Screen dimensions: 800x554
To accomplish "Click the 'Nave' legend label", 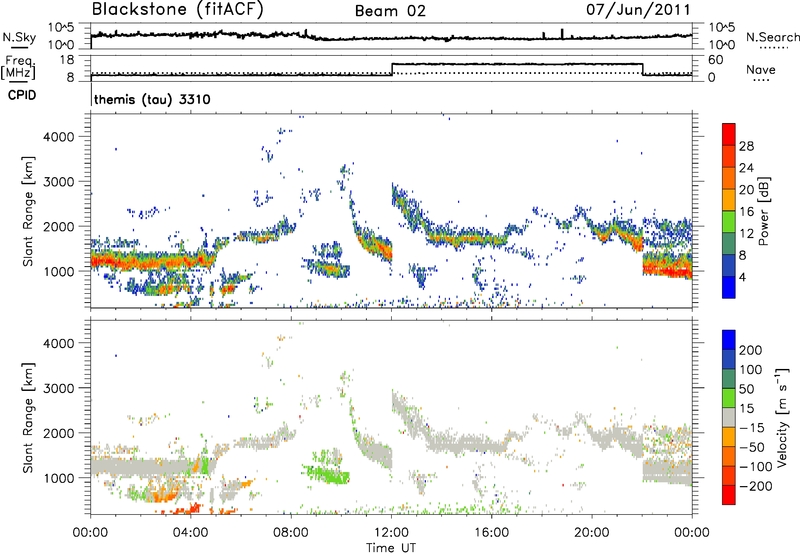I will pyautogui.click(x=761, y=70).
